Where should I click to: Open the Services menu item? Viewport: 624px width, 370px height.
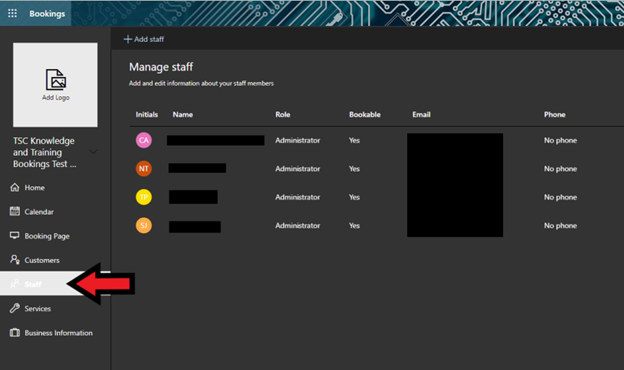click(55, 308)
